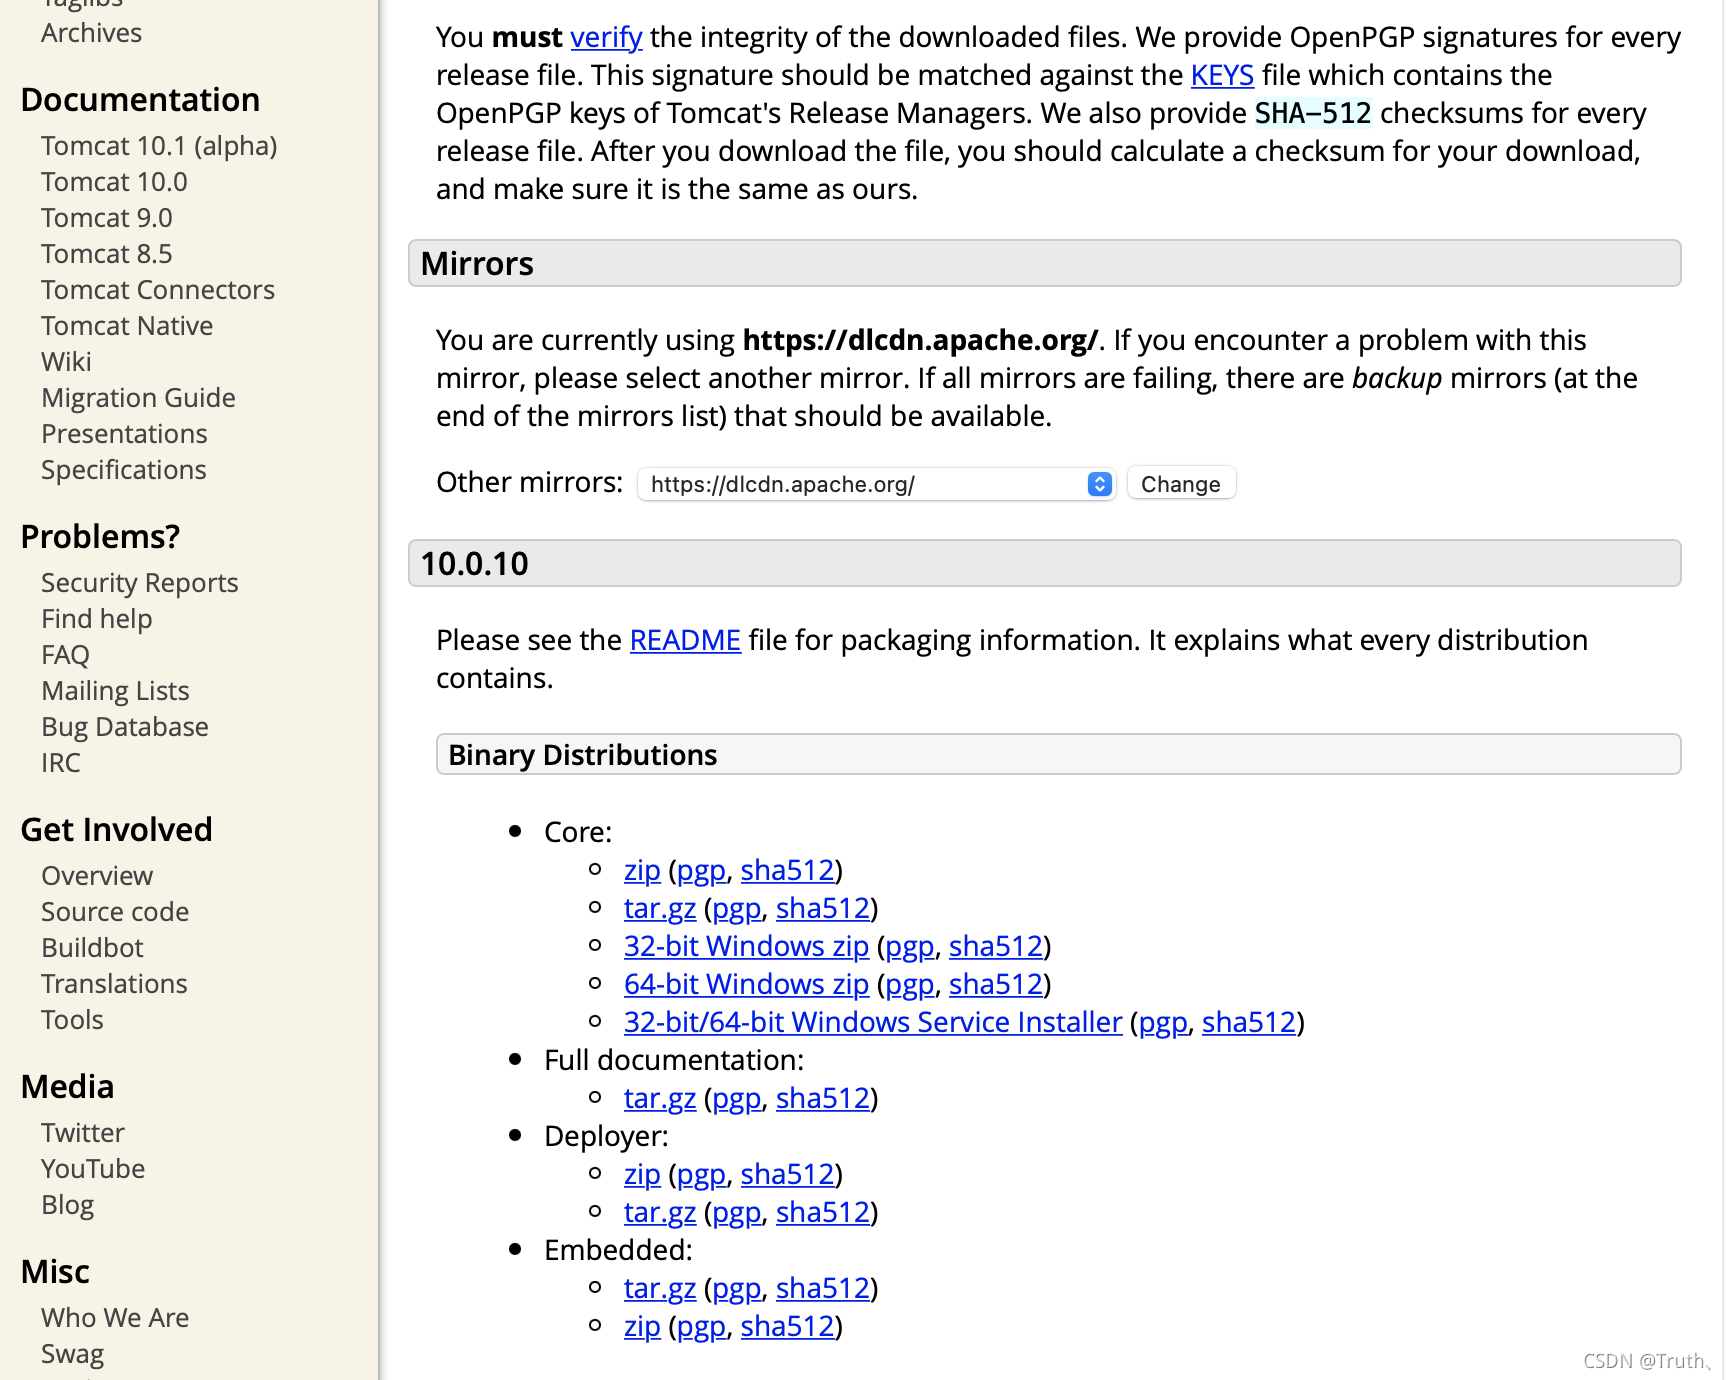
Task: Open pgp for Embedded zip
Action: [x=701, y=1326]
